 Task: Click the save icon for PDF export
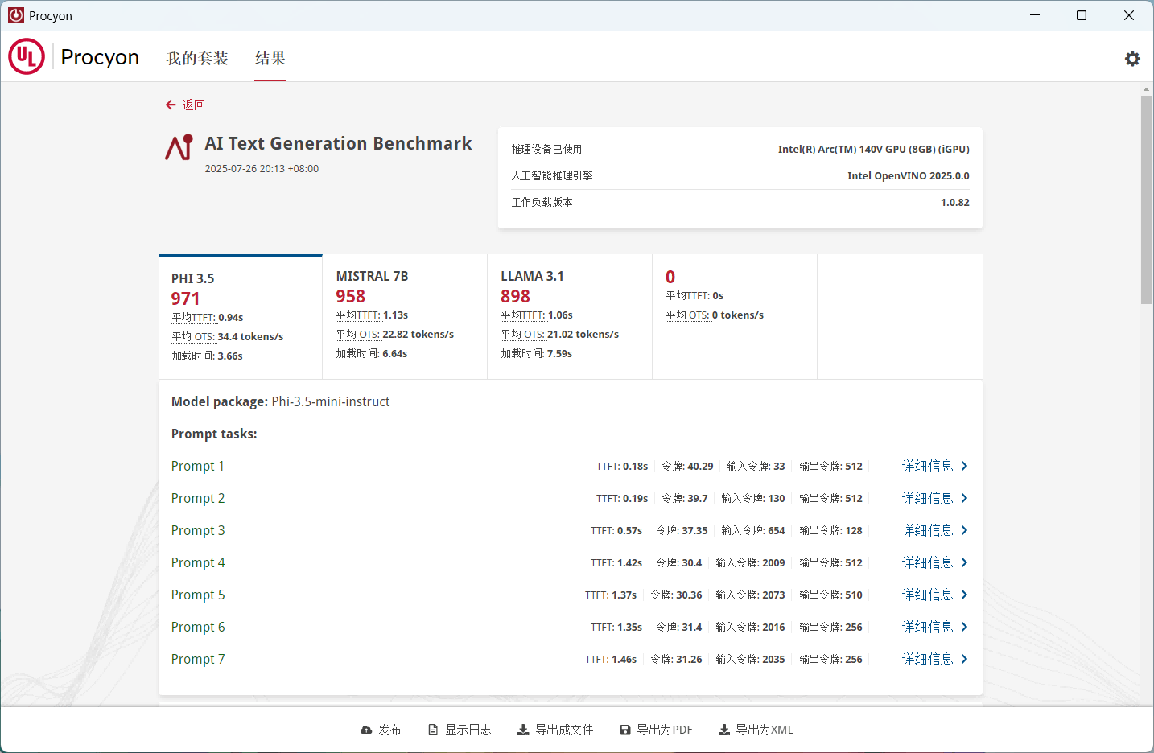click(x=625, y=730)
